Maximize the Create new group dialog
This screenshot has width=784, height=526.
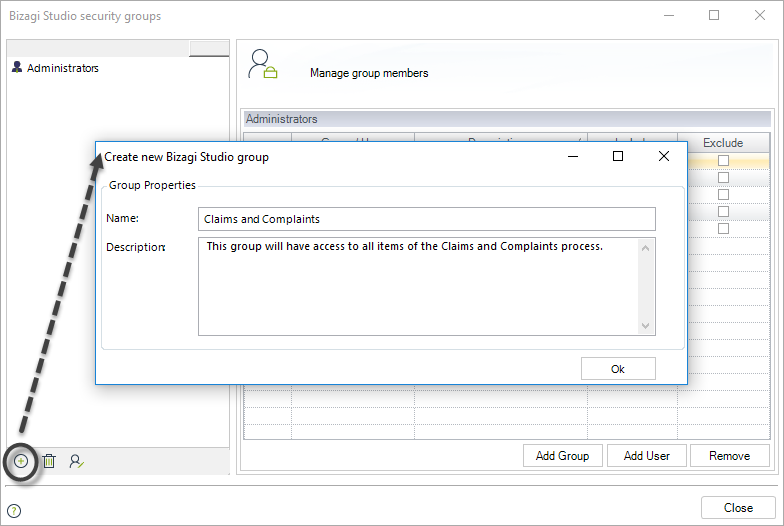coord(618,156)
